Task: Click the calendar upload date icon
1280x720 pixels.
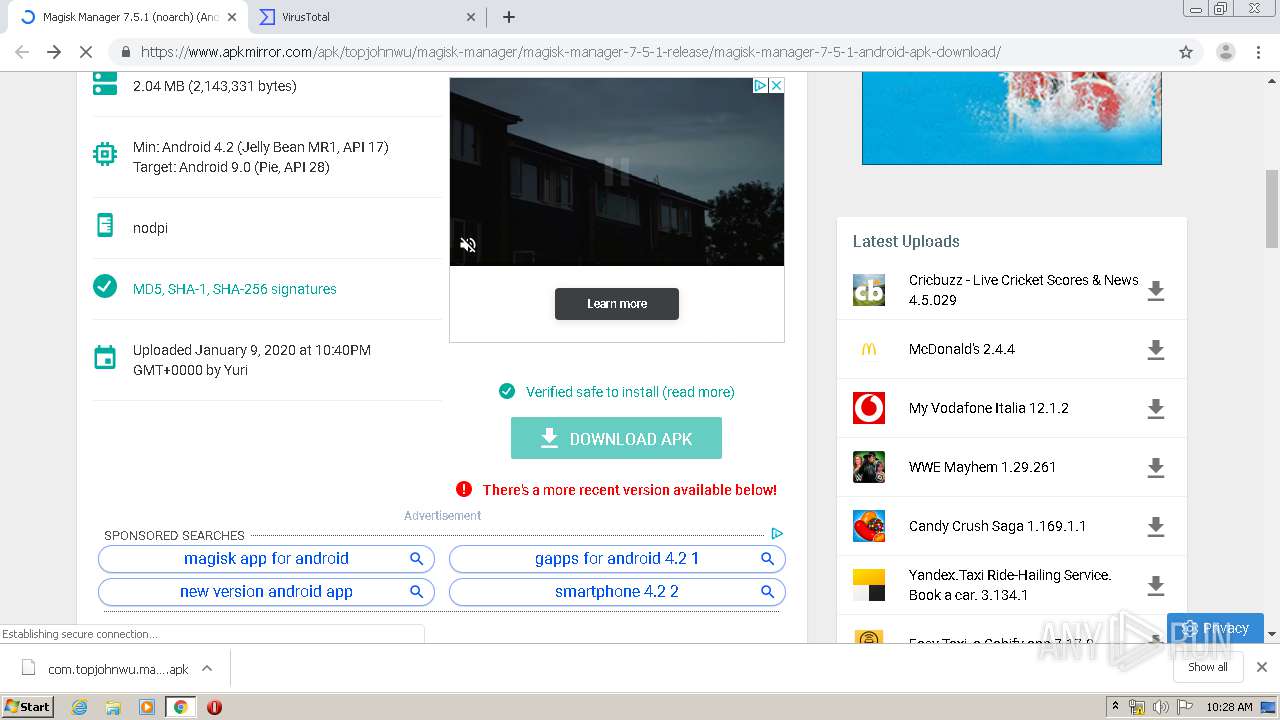Action: [105, 358]
